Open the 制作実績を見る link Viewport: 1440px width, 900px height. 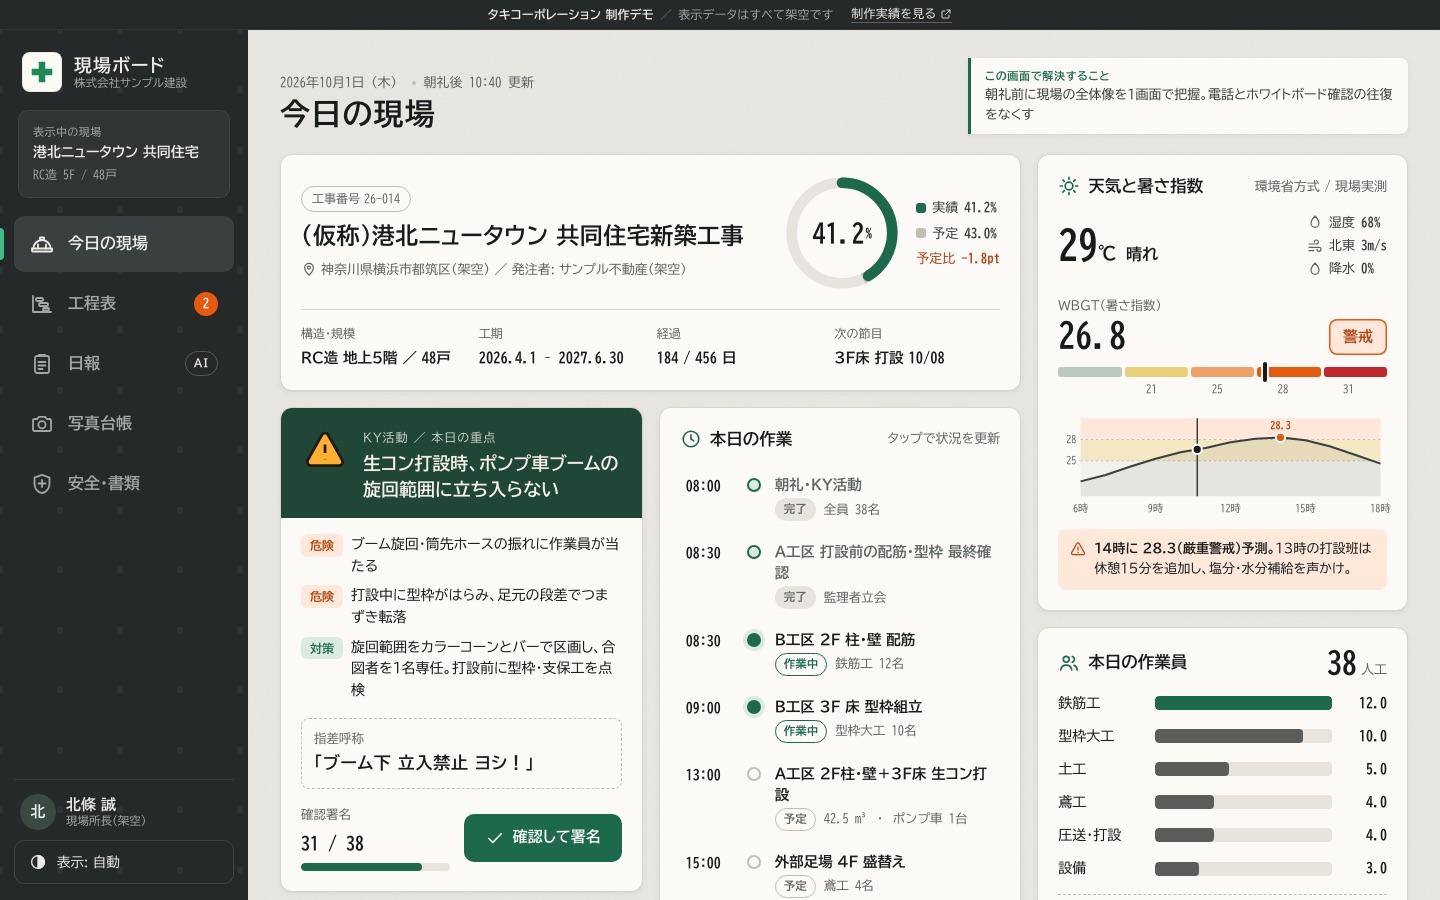coord(900,14)
